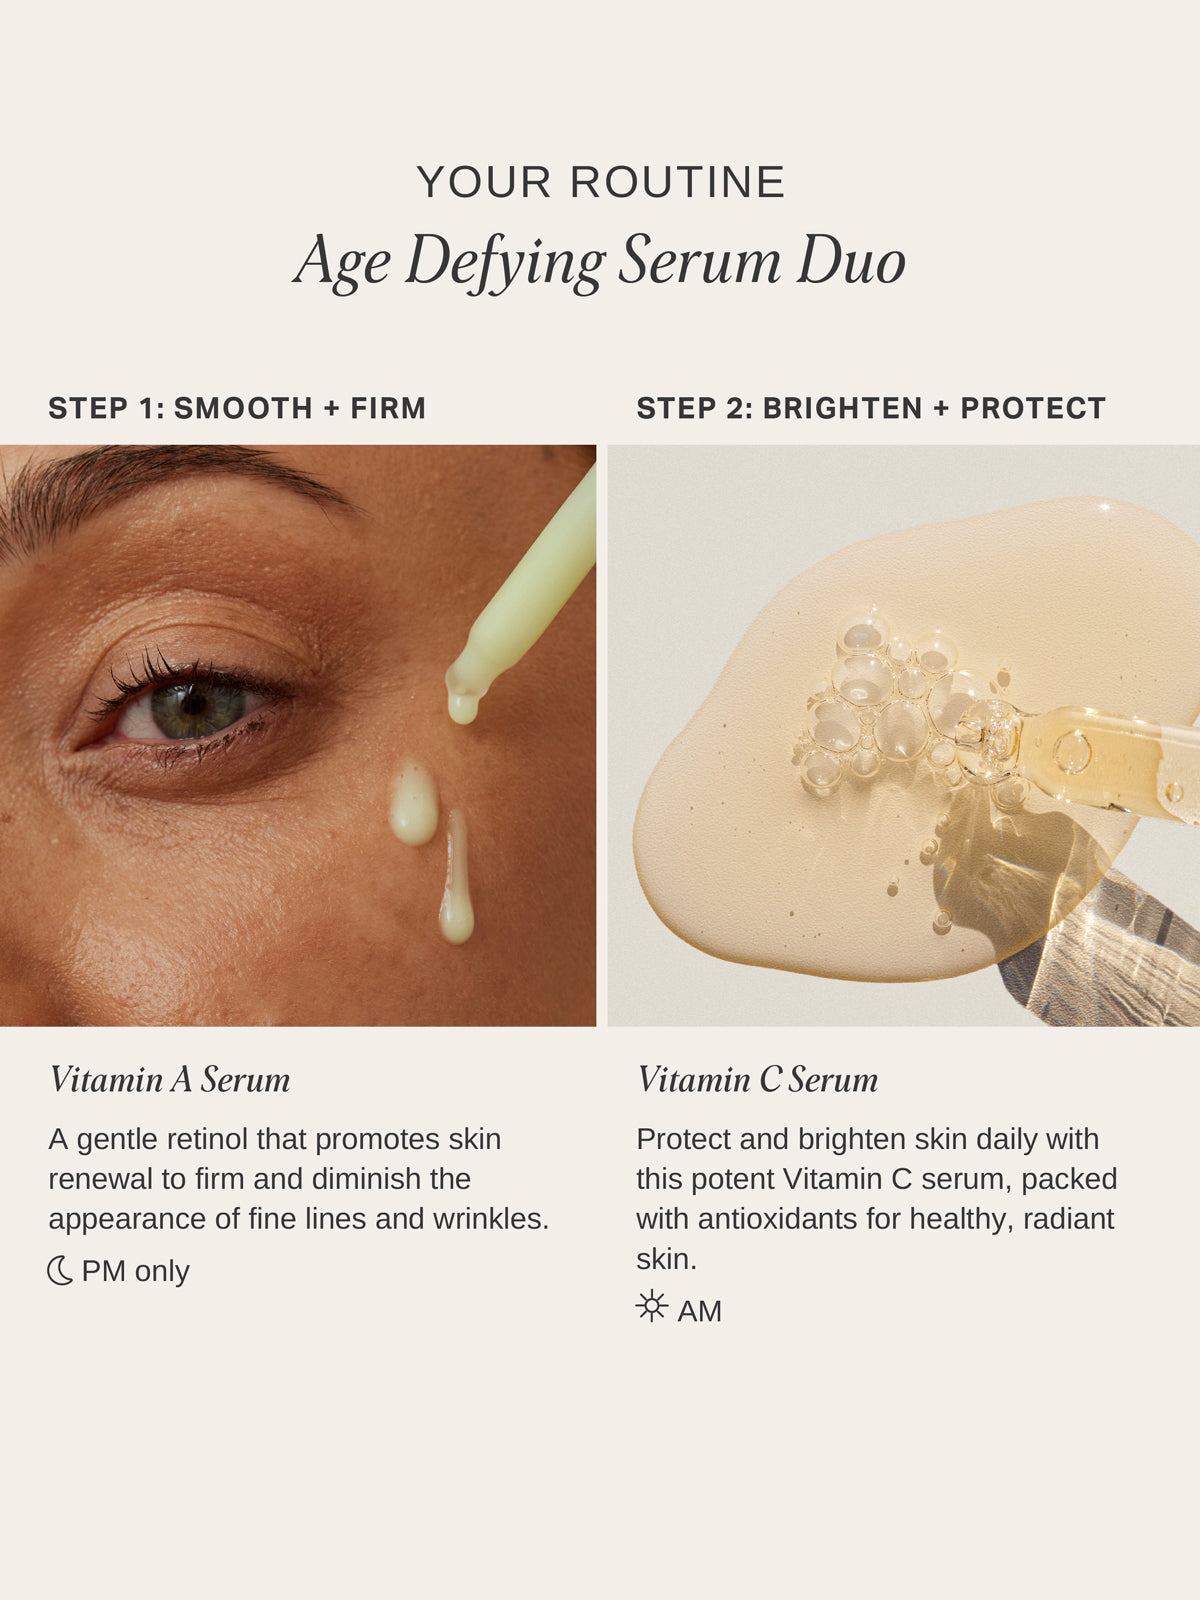This screenshot has height=1600, width=1200.
Task: Click the crescent moon PM icon
Action: 60,1271
